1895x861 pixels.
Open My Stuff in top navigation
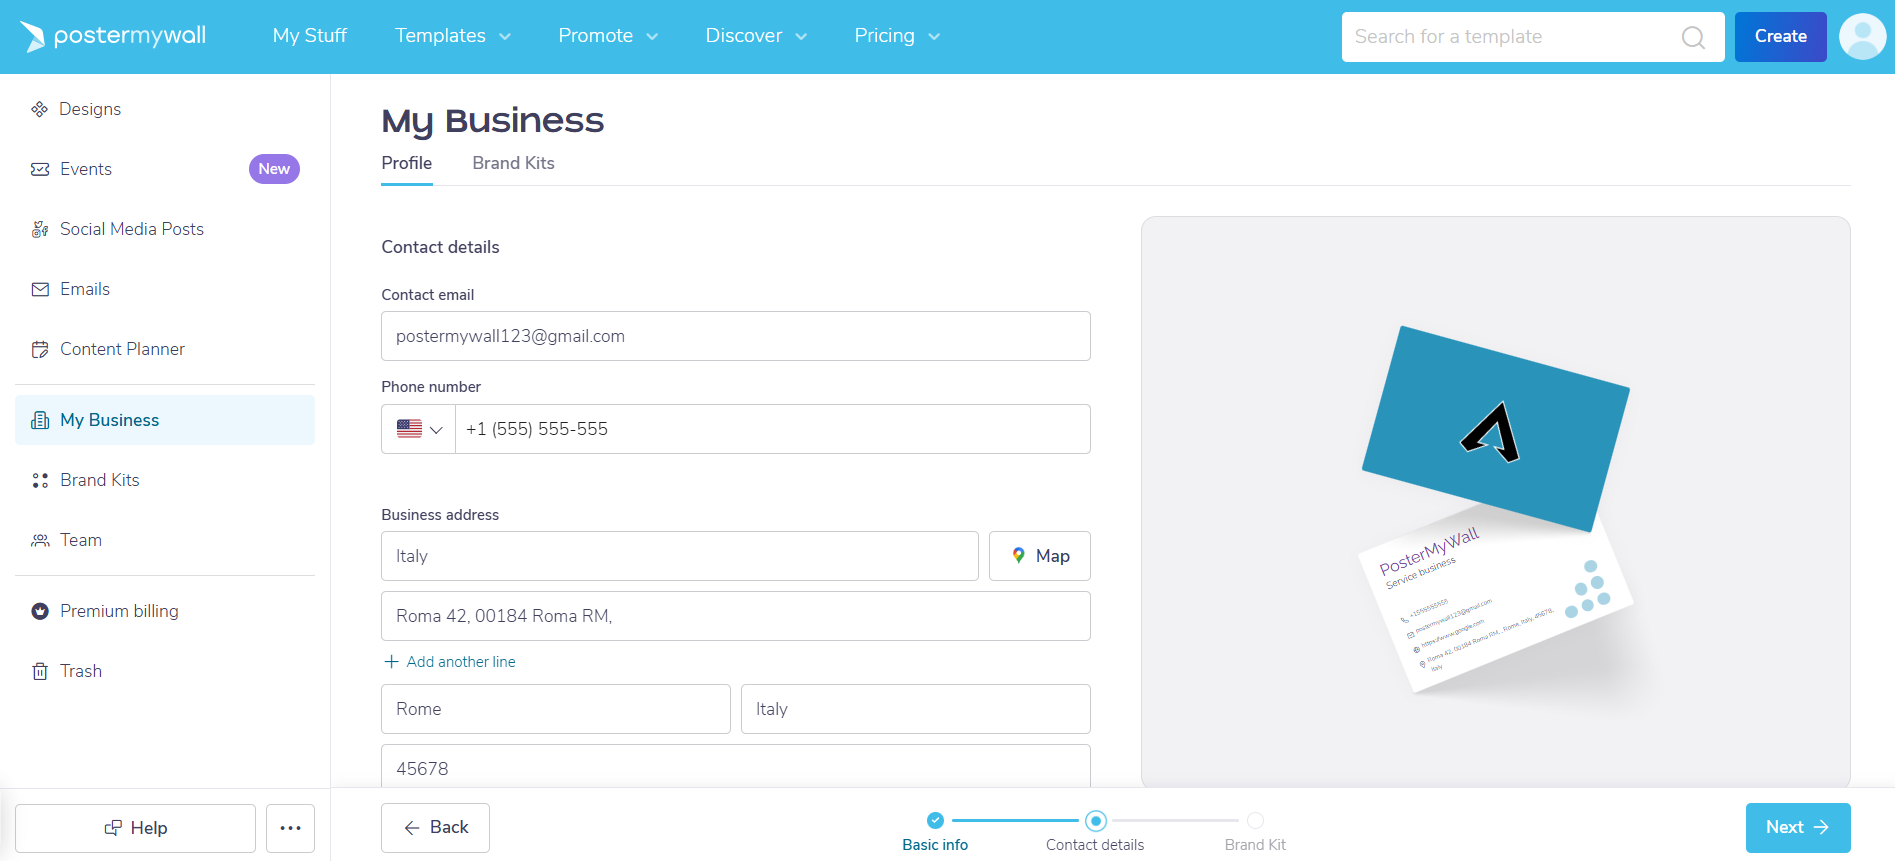(x=310, y=36)
